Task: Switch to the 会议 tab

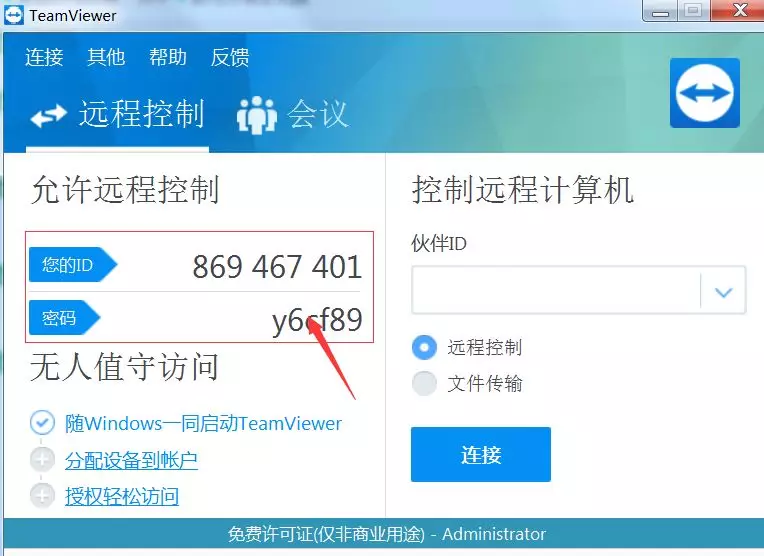Action: [292, 114]
